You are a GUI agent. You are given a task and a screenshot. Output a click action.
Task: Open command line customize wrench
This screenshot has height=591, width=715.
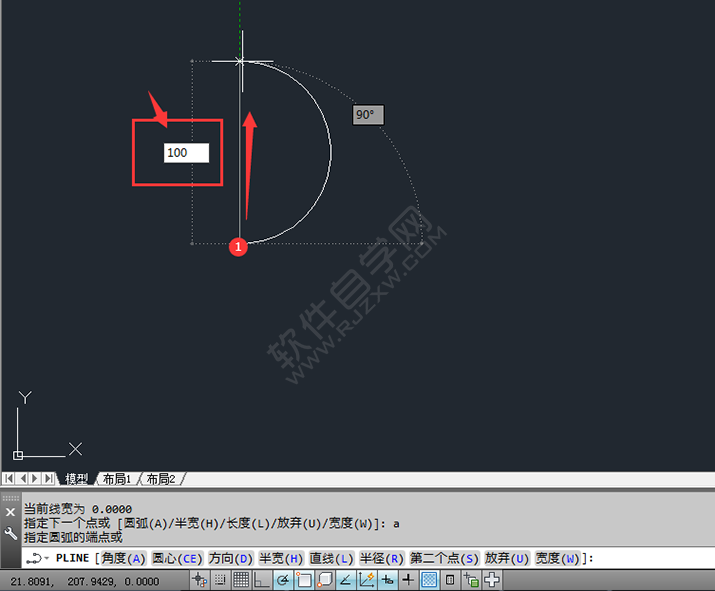coord(10,533)
